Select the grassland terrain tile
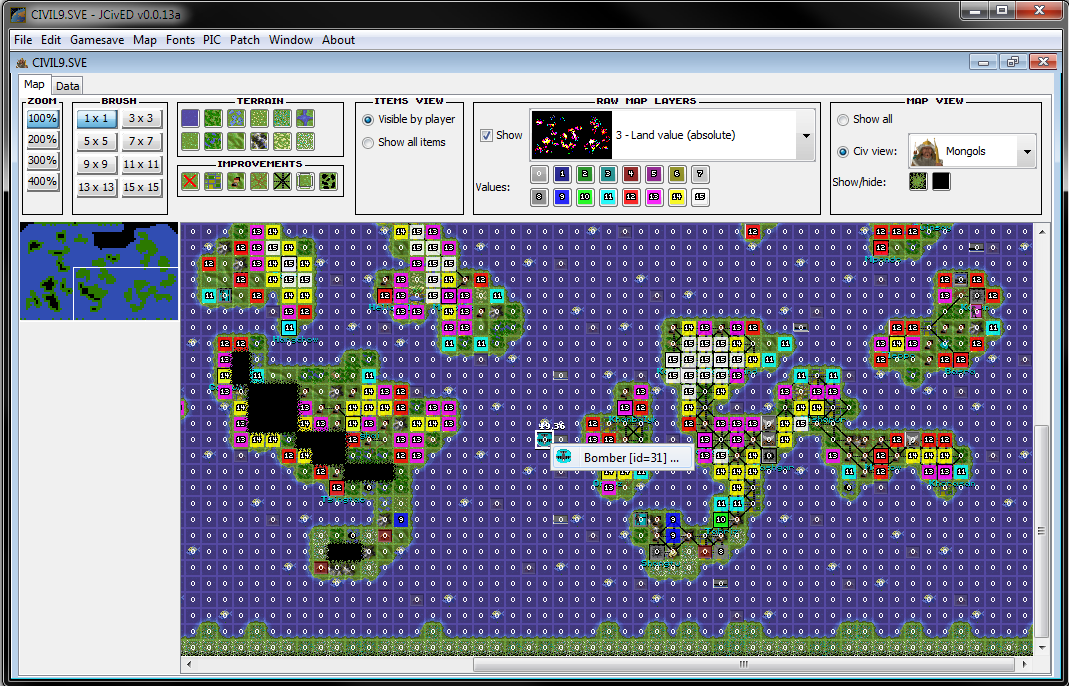1069x686 pixels. [190, 141]
